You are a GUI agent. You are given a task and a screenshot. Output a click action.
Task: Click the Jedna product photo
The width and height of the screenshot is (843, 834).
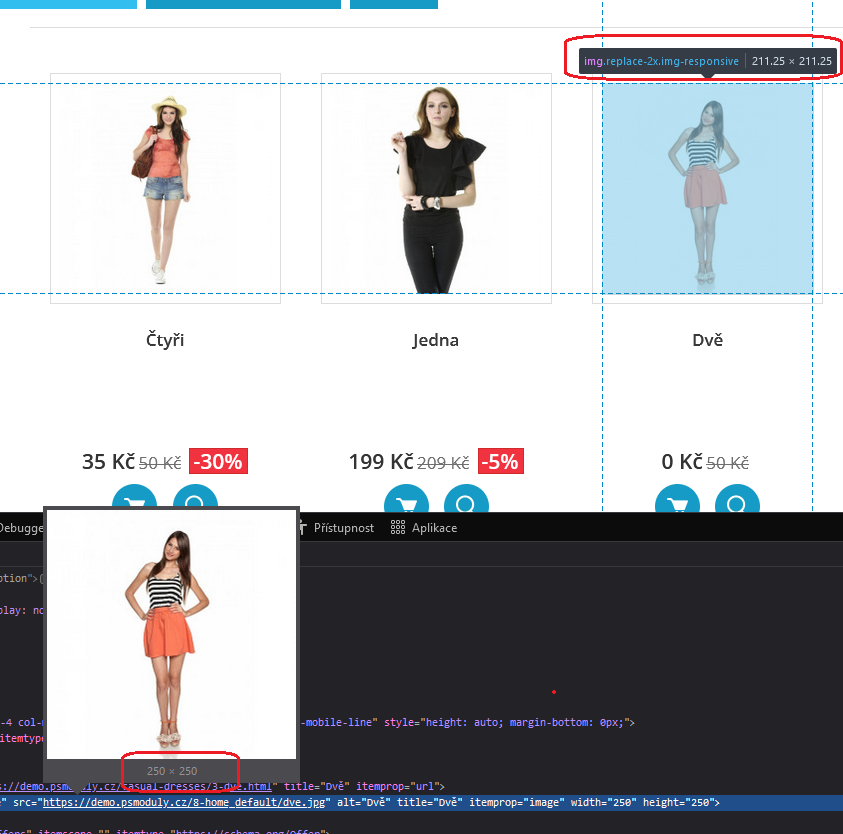[436, 188]
